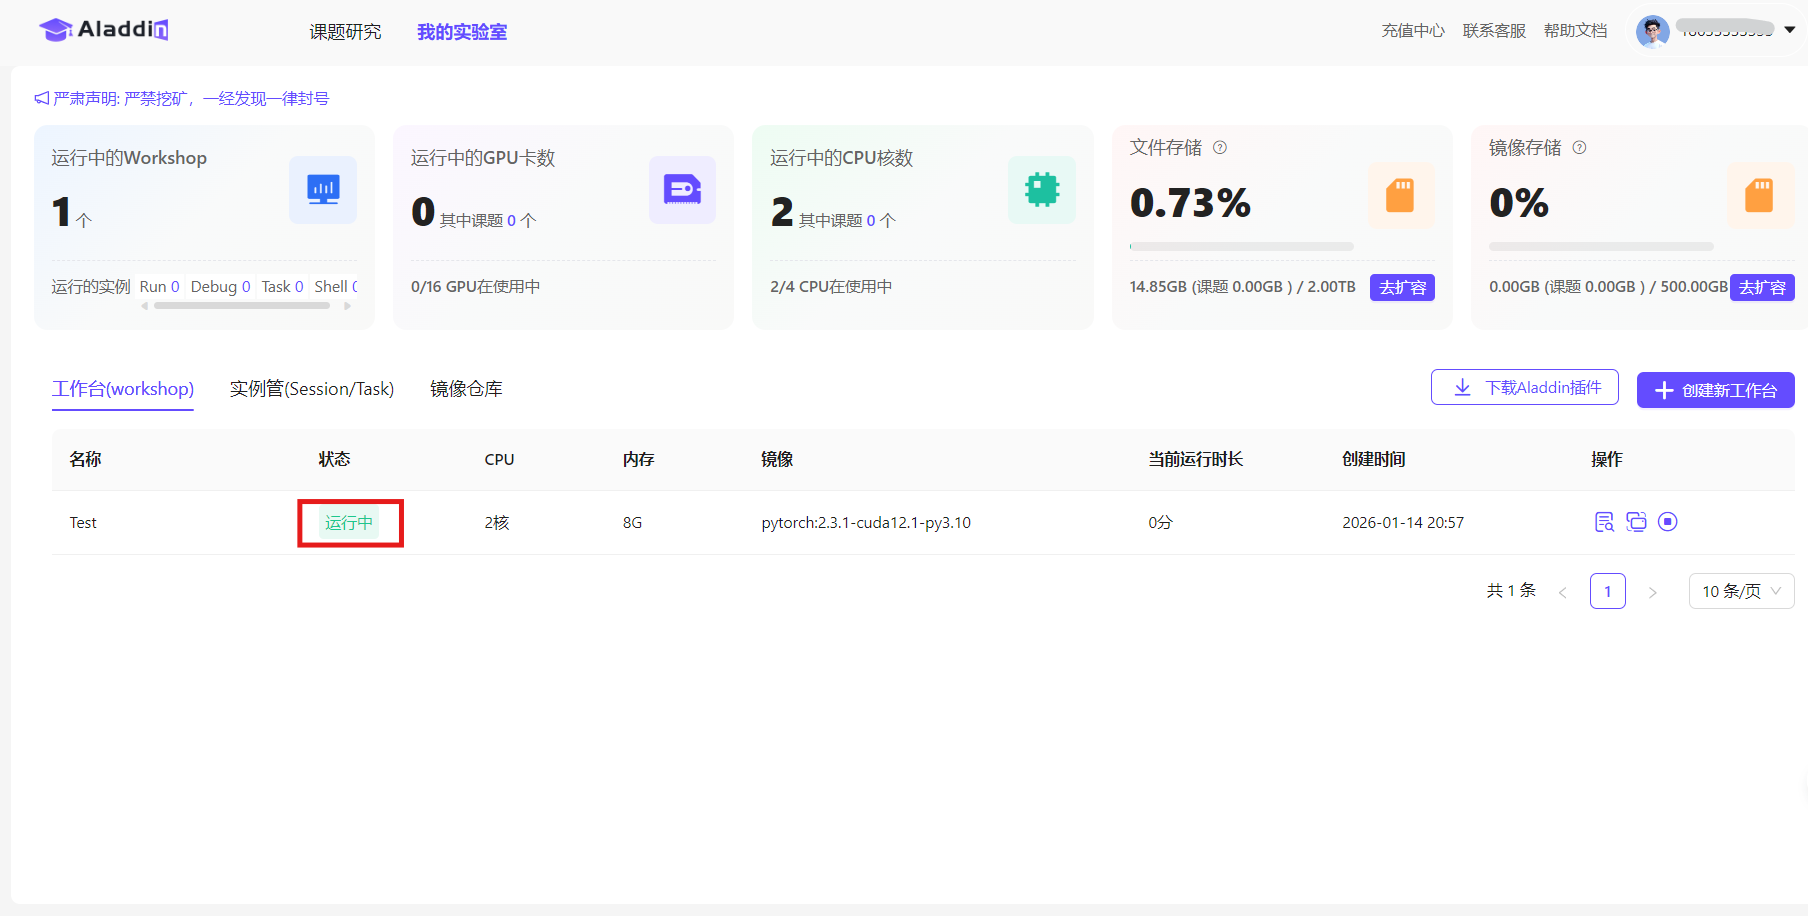Click the running CPU chip icon
Screen dimensions: 1808x916
click(1041, 190)
